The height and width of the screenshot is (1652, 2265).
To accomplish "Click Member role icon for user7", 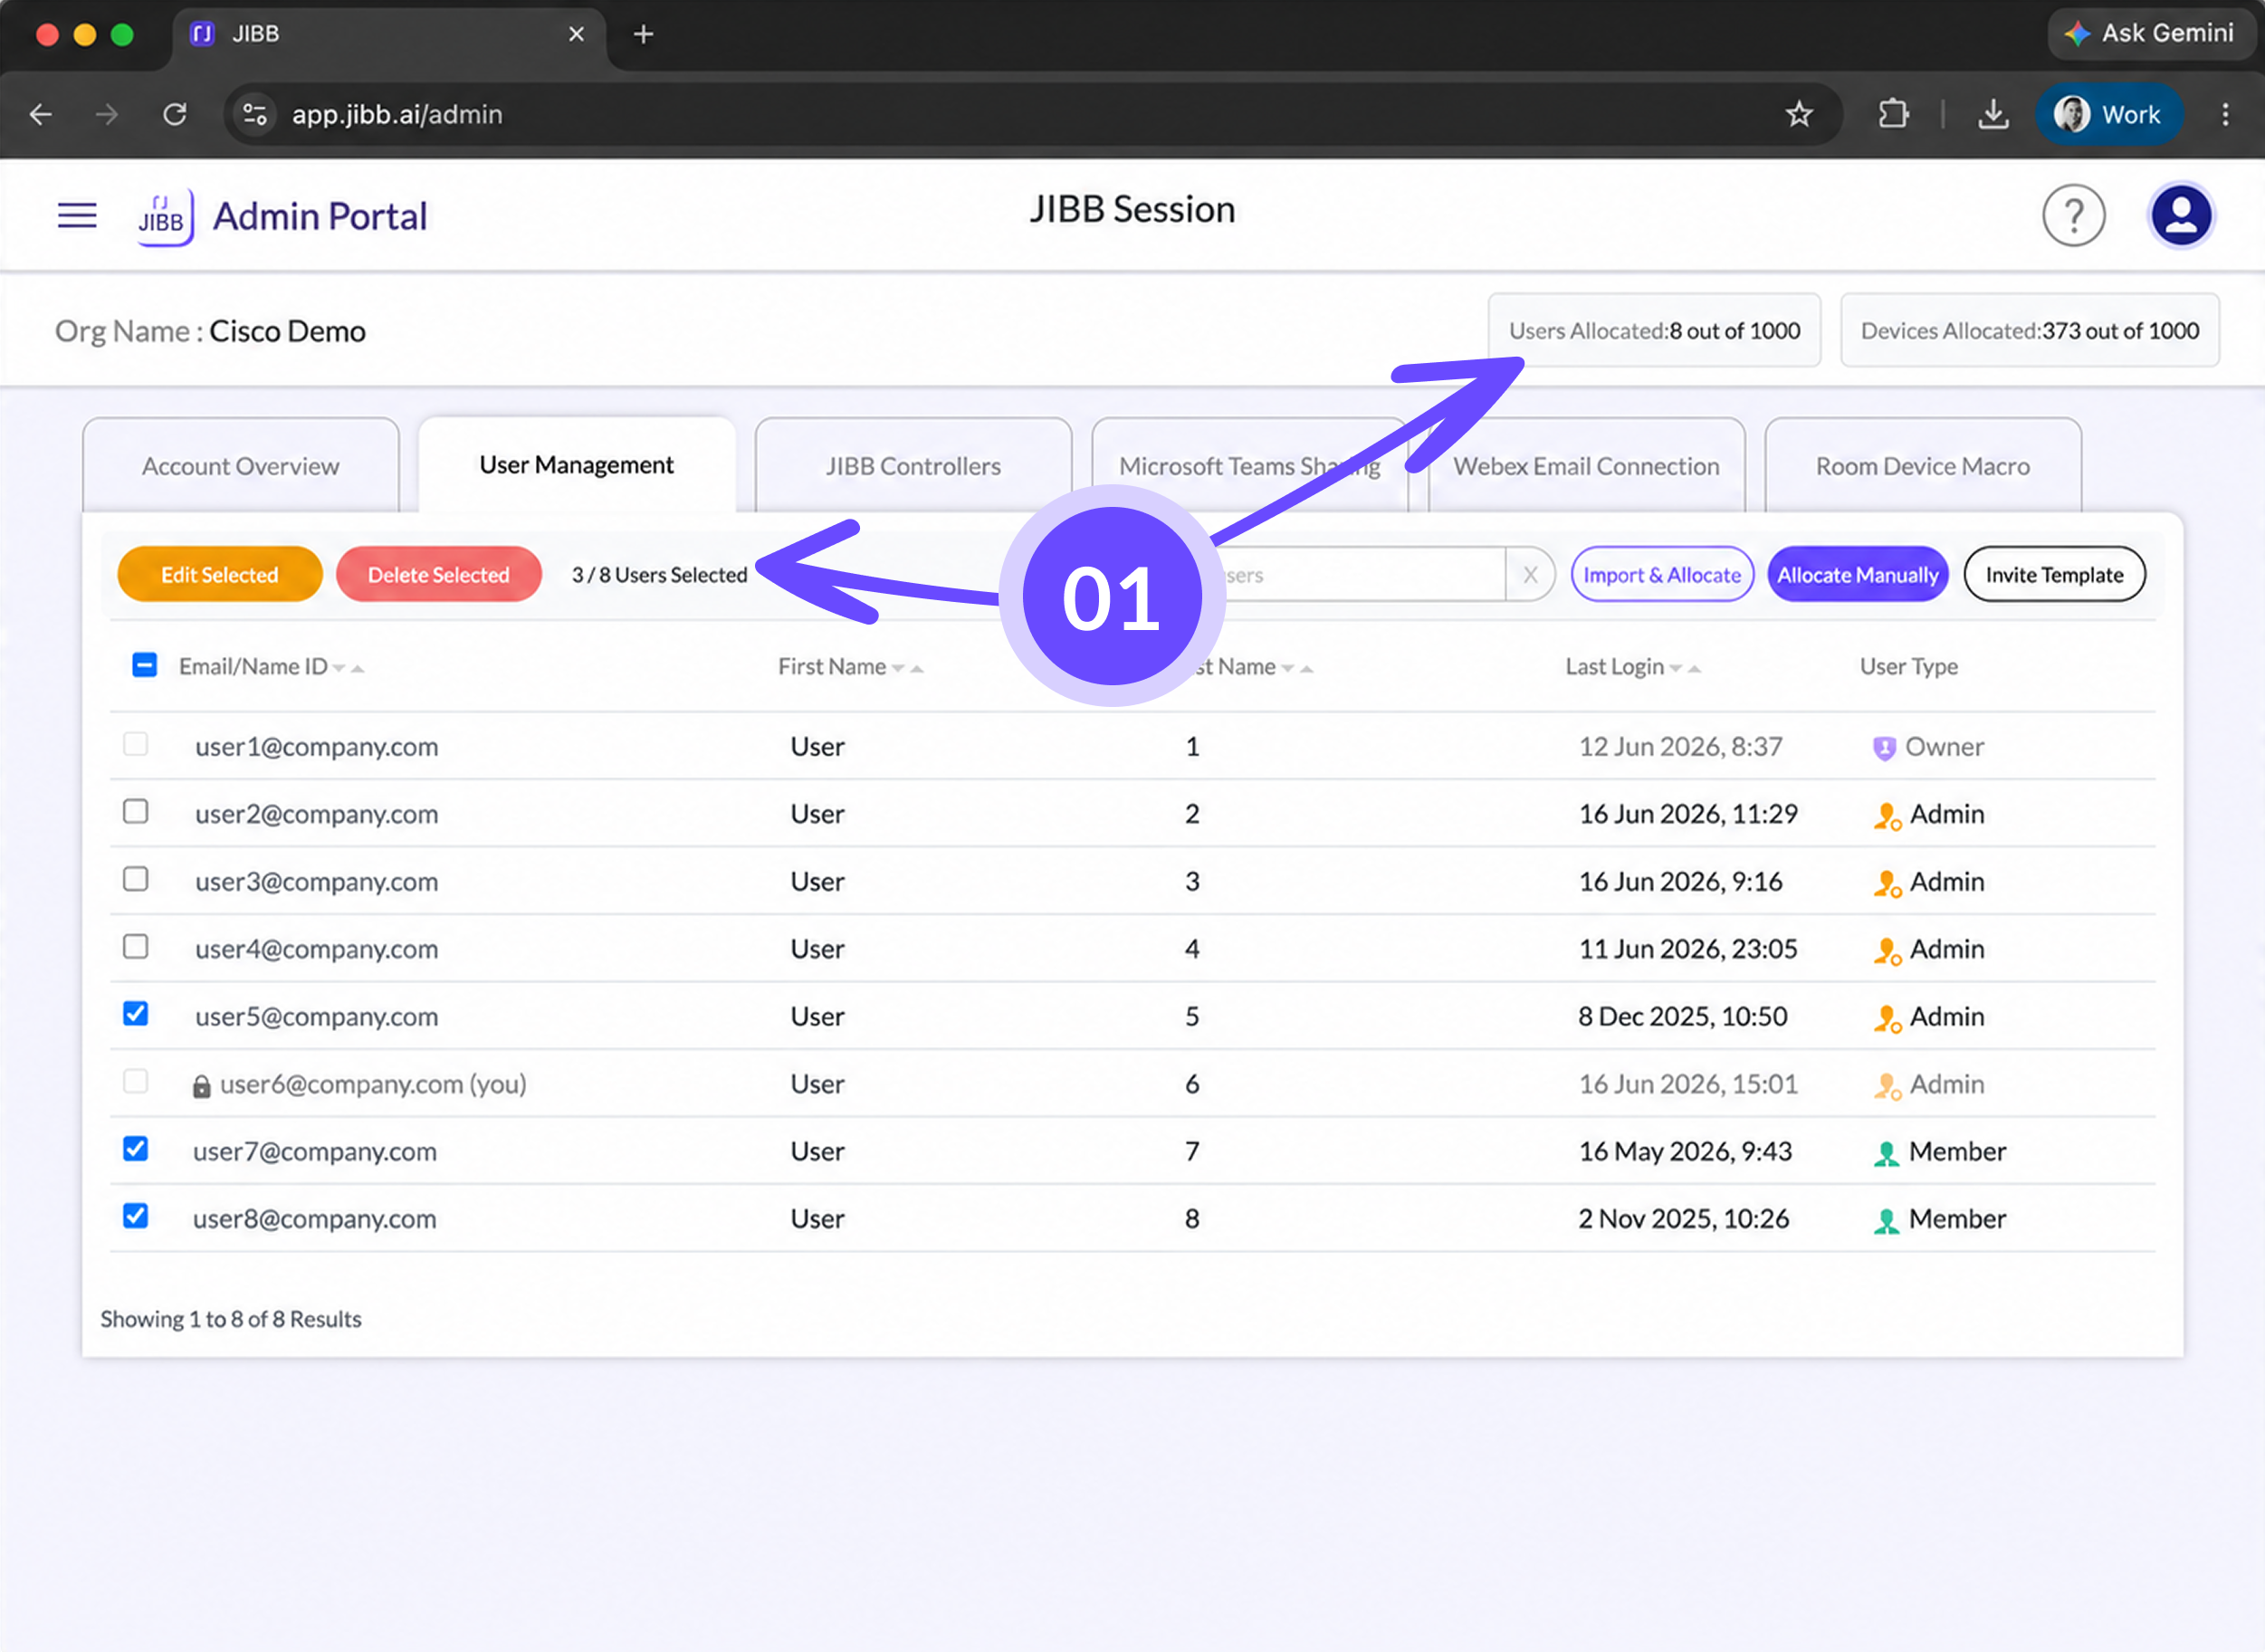I will pyautogui.click(x=1886, y=1152).
